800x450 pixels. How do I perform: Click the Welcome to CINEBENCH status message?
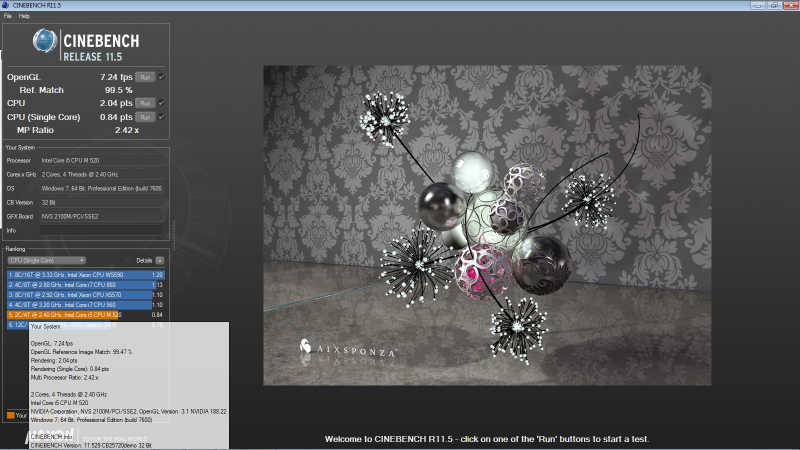click(487, 439)
